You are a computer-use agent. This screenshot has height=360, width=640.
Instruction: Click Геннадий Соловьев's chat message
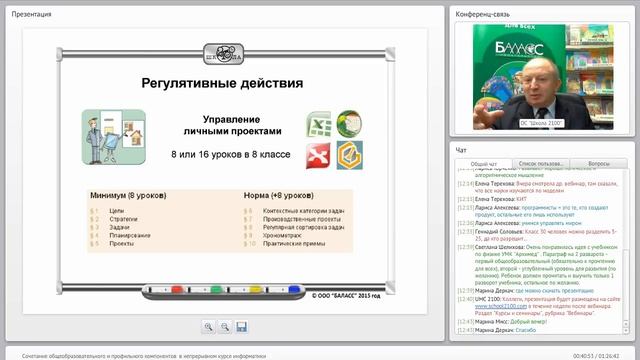click(538, 235)
